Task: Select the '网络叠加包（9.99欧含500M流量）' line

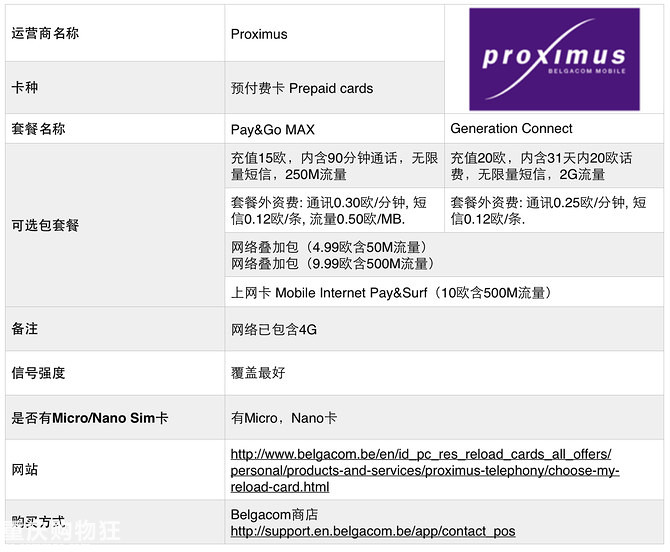Action: point(333,264)
